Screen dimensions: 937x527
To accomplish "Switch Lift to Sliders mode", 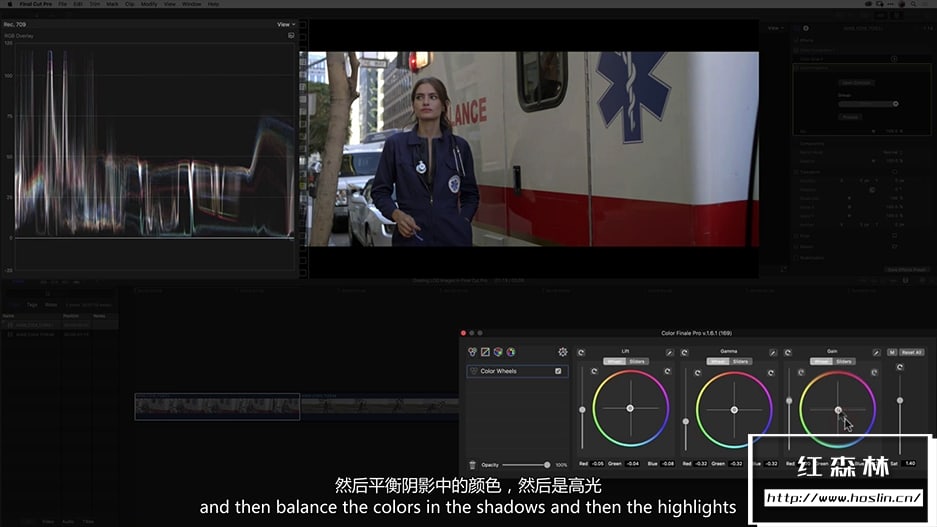I will [637, 361].
